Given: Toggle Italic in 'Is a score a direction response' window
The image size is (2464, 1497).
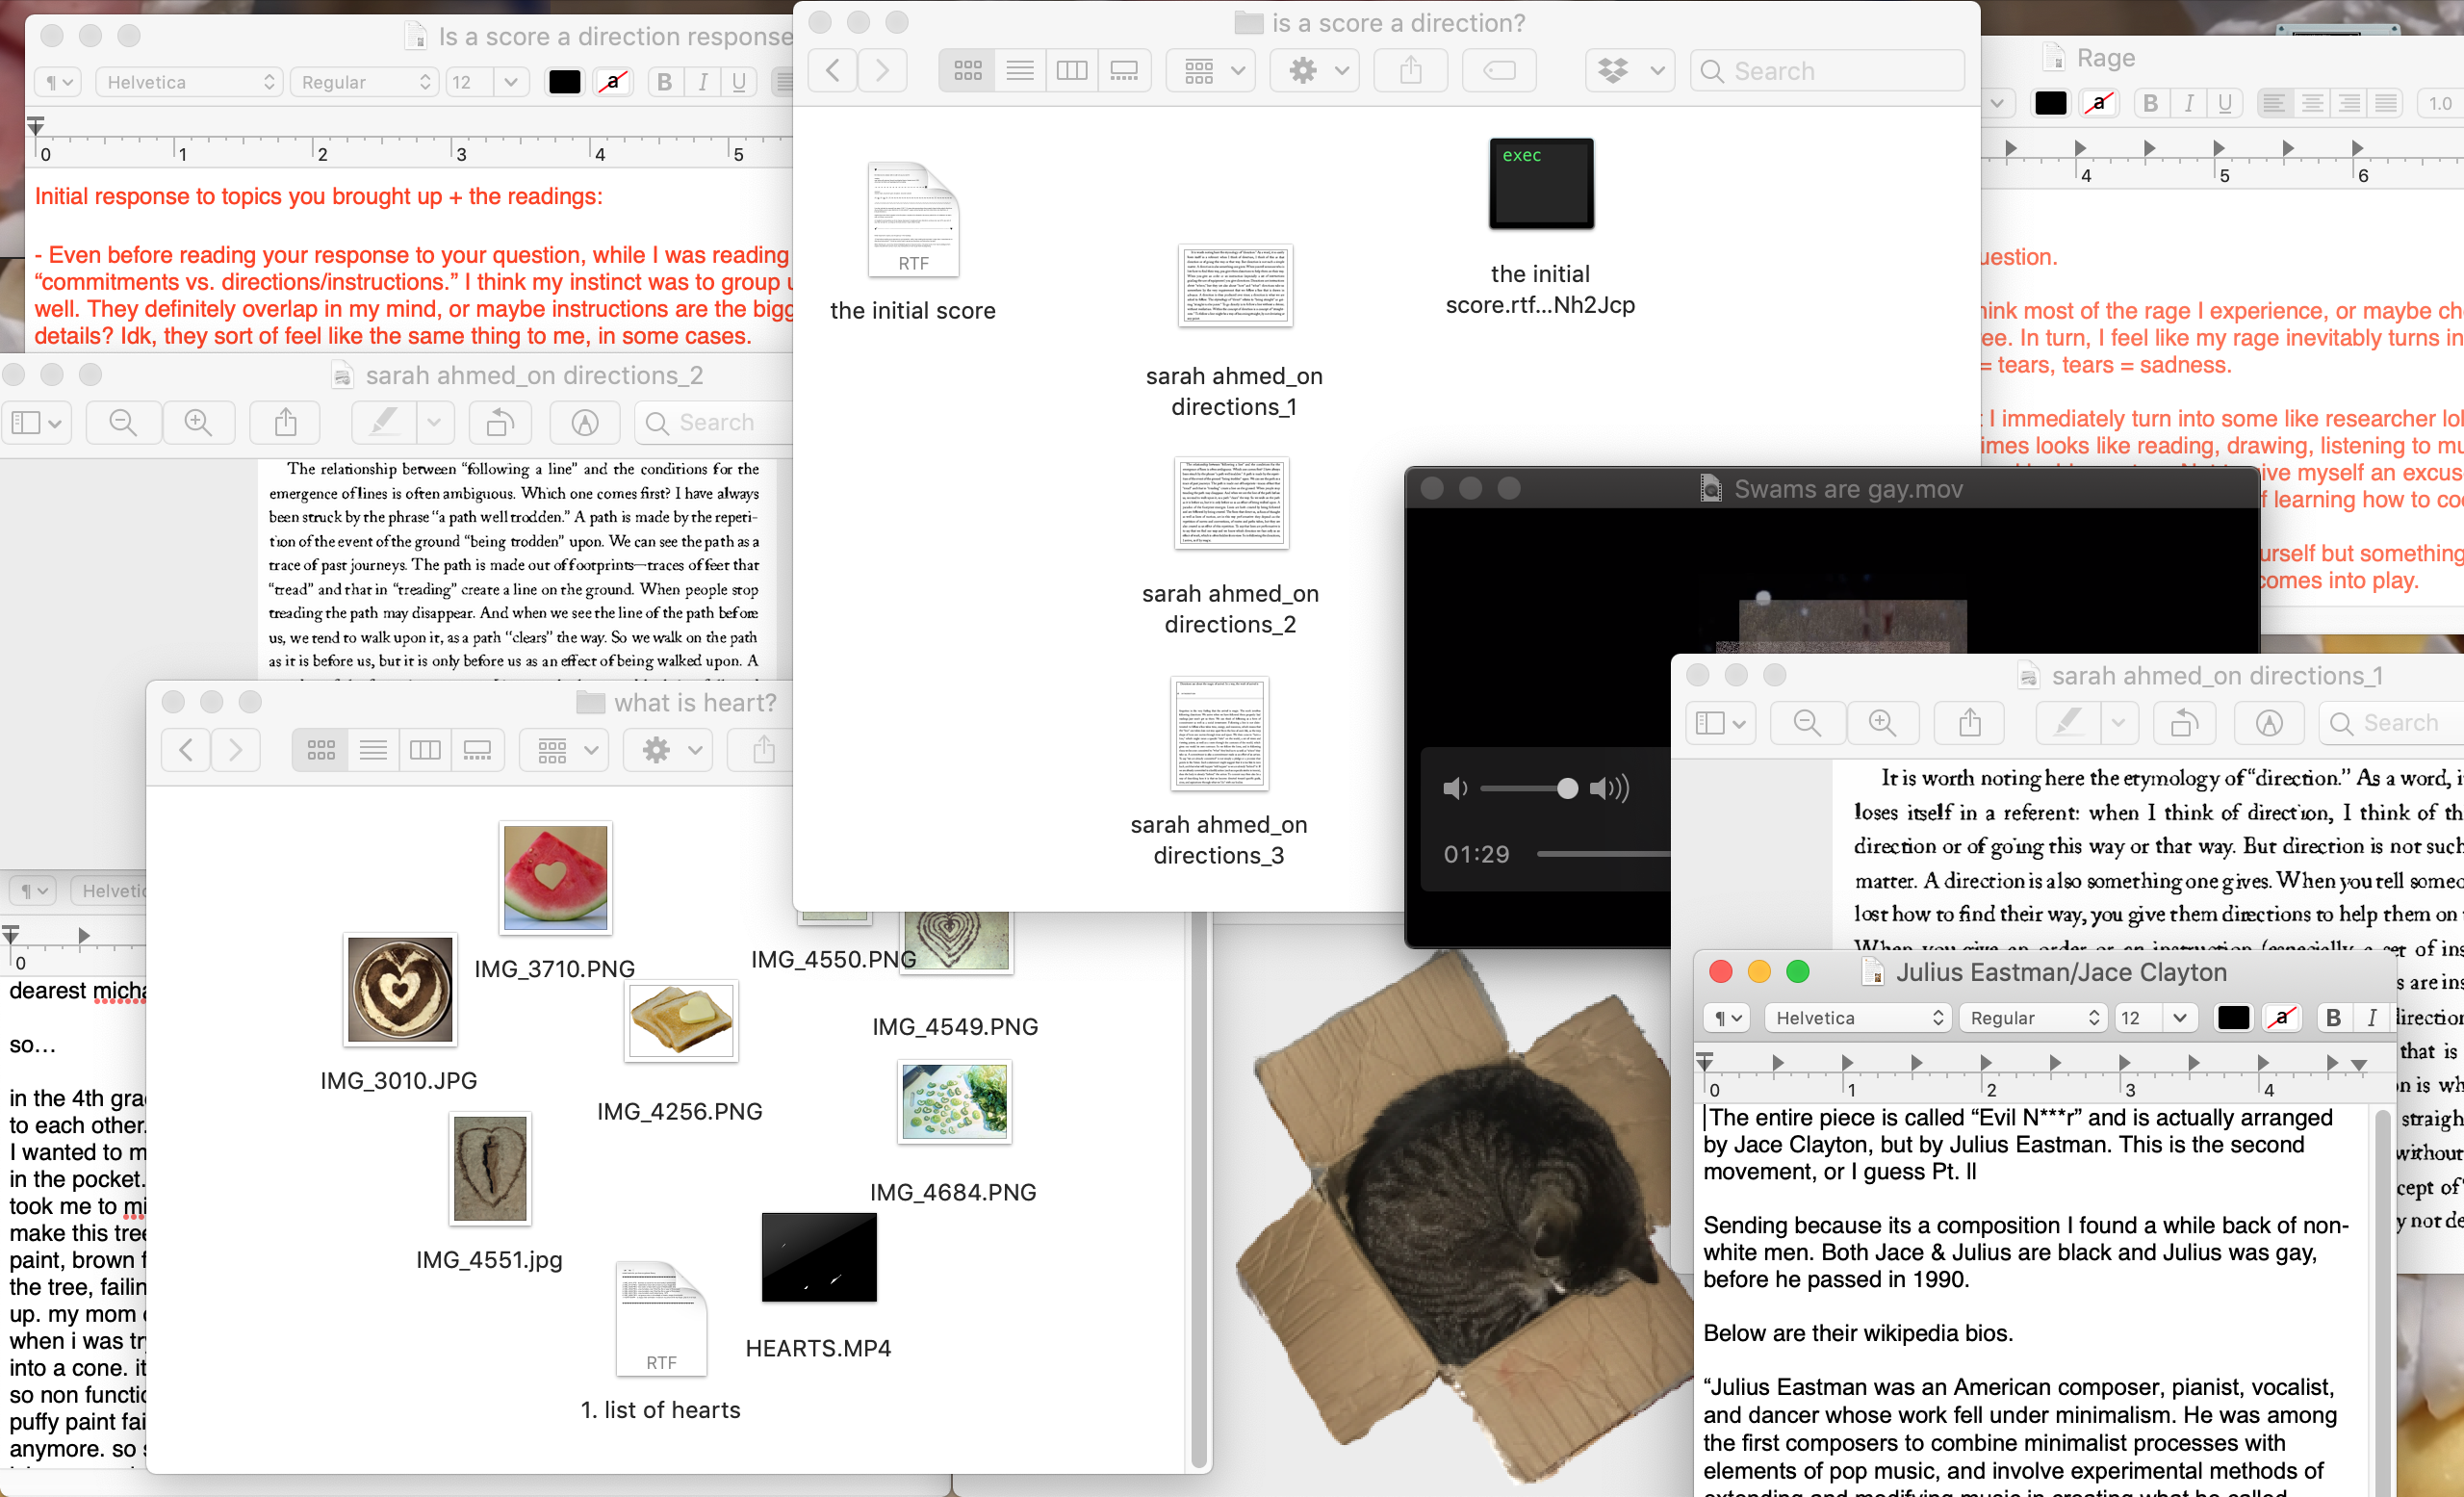Looking at the screenshot, I should tap(703, 82).
